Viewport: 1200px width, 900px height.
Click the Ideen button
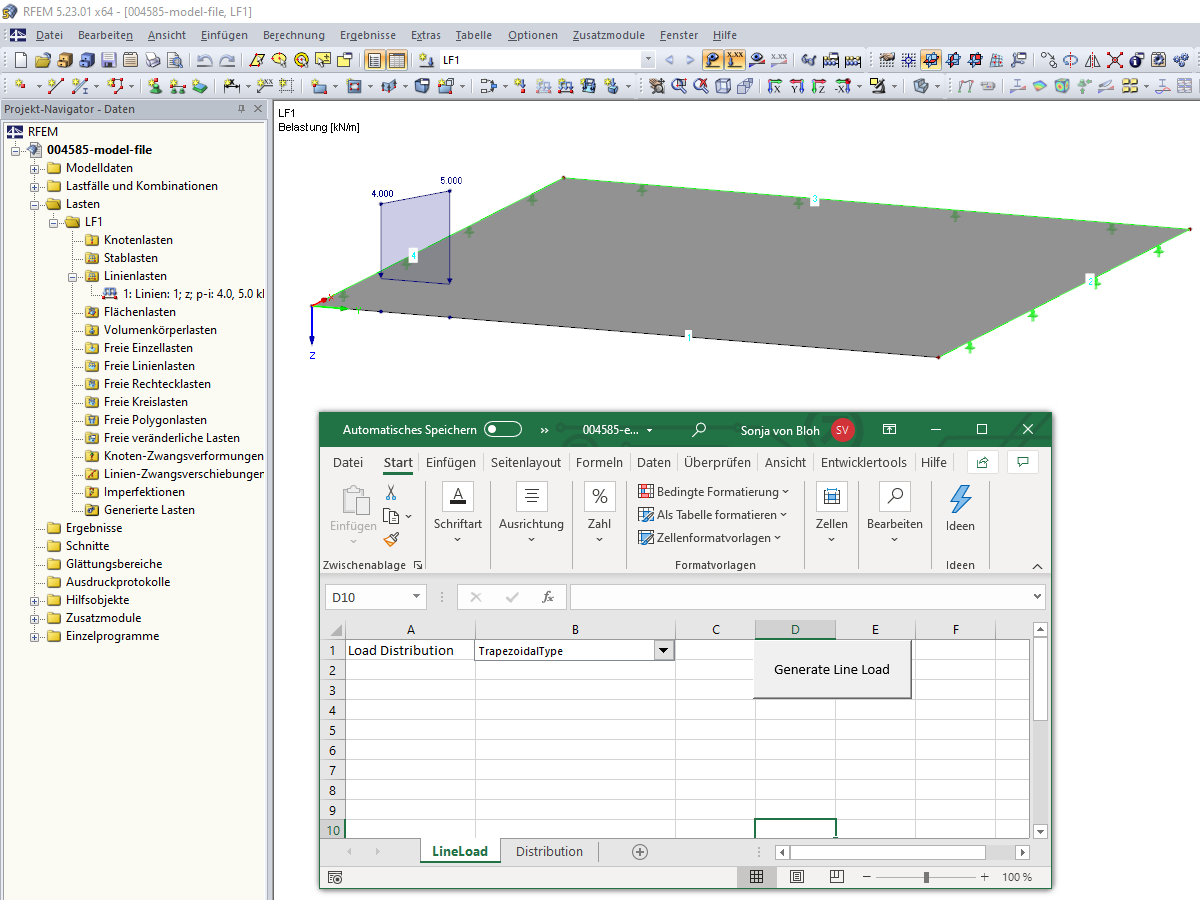pos(960,508)
